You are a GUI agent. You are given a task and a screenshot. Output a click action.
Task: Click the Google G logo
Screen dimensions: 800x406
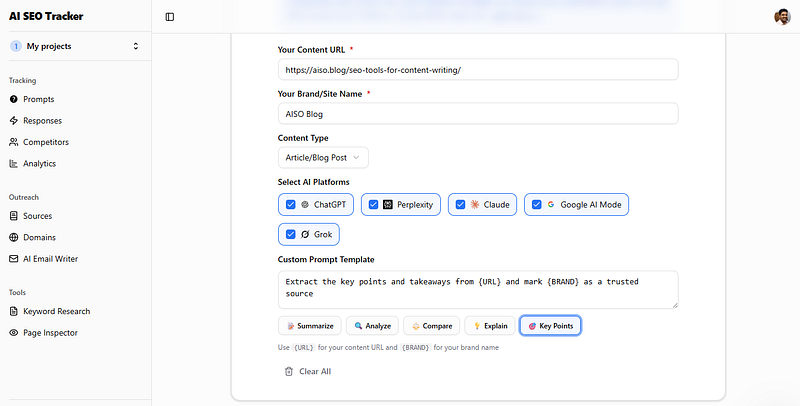pos(551,205)
